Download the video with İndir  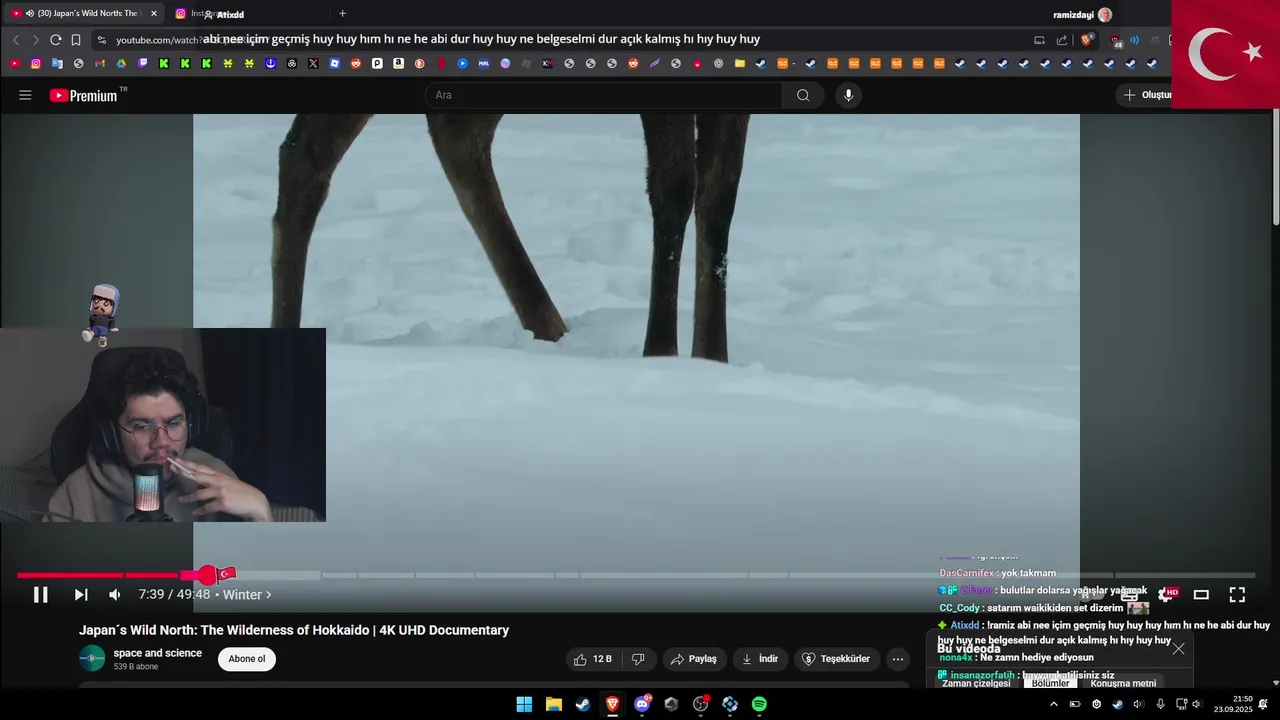760,659
